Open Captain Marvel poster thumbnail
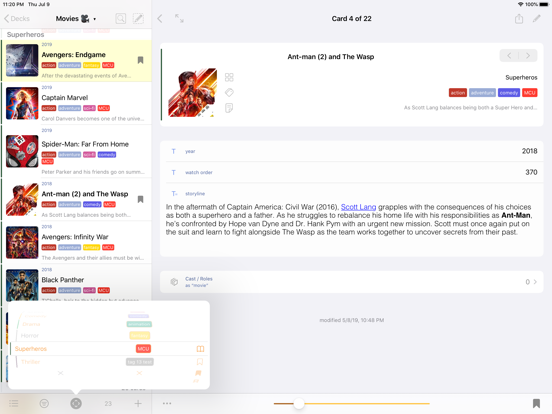 [x=22, y=104]
